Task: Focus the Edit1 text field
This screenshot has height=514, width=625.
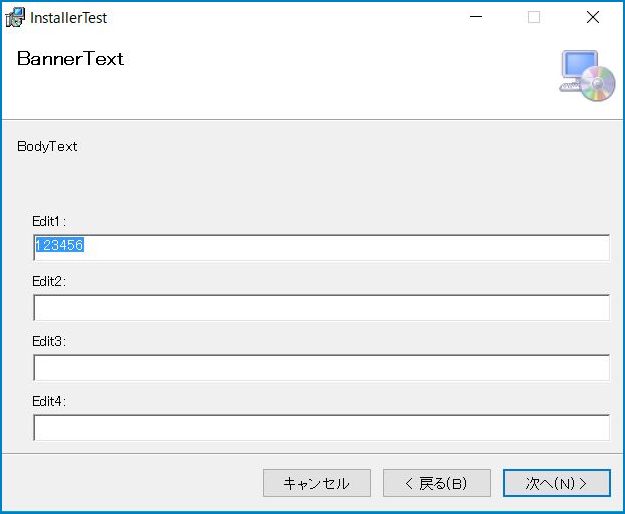Action: click(x=321, y=247)
